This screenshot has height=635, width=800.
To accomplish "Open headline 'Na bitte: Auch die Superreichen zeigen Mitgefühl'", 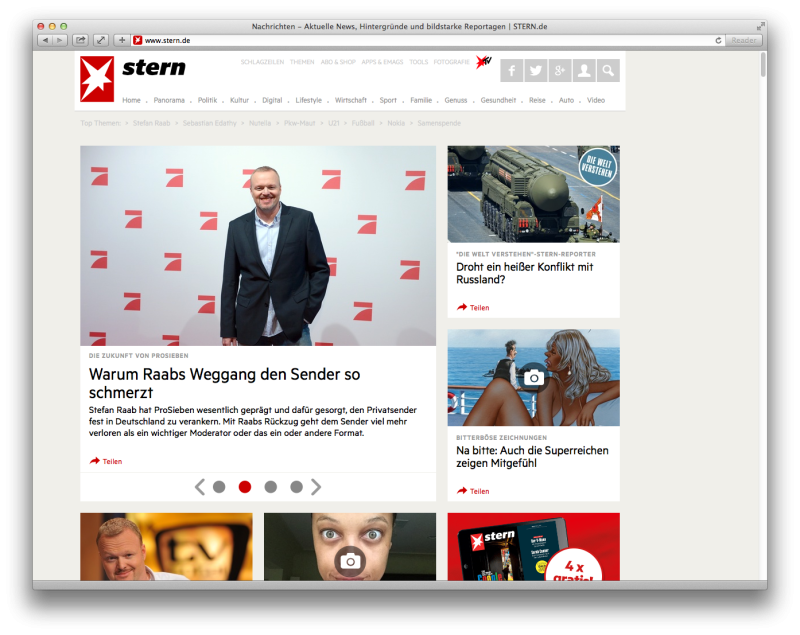I will pyautogui.click(x=532, y=457).
